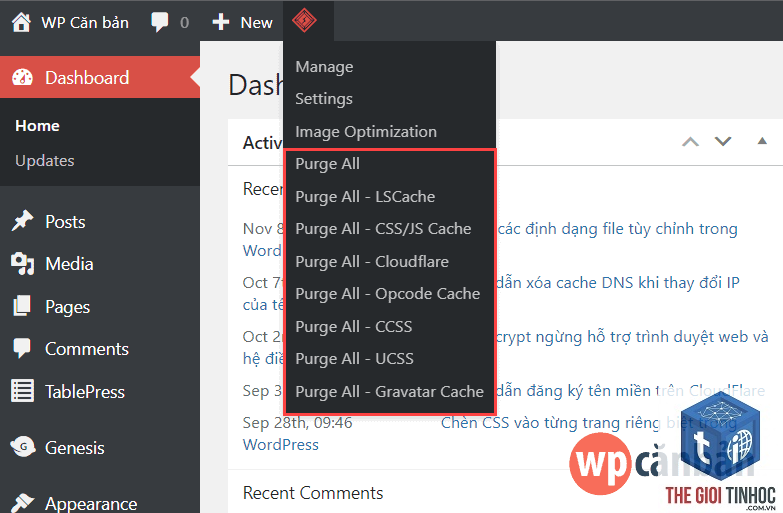Click the TablePress table icon
Viewport: 783px width, 513px height.
click(x=22, y=391)
